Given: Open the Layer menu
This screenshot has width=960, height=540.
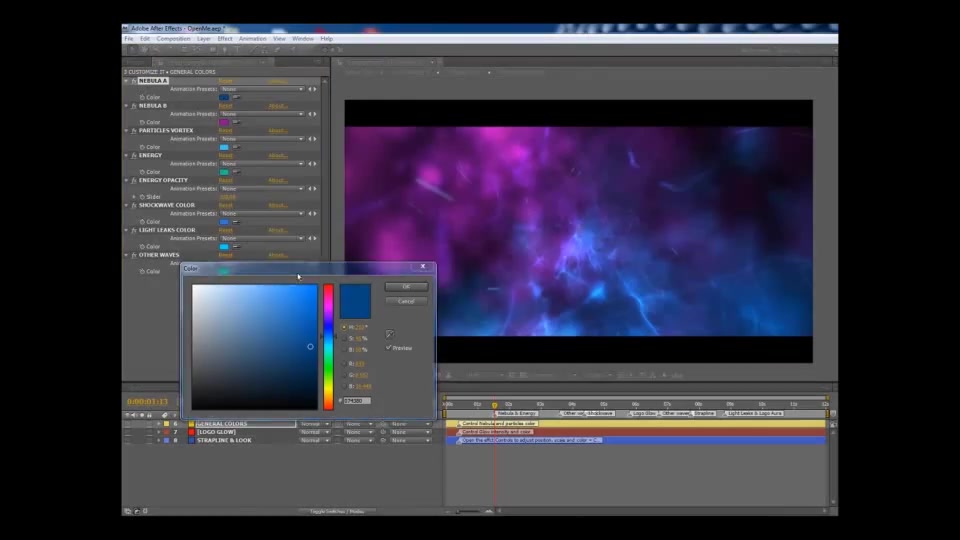Looking at the screenshot, I should point(204,39).
